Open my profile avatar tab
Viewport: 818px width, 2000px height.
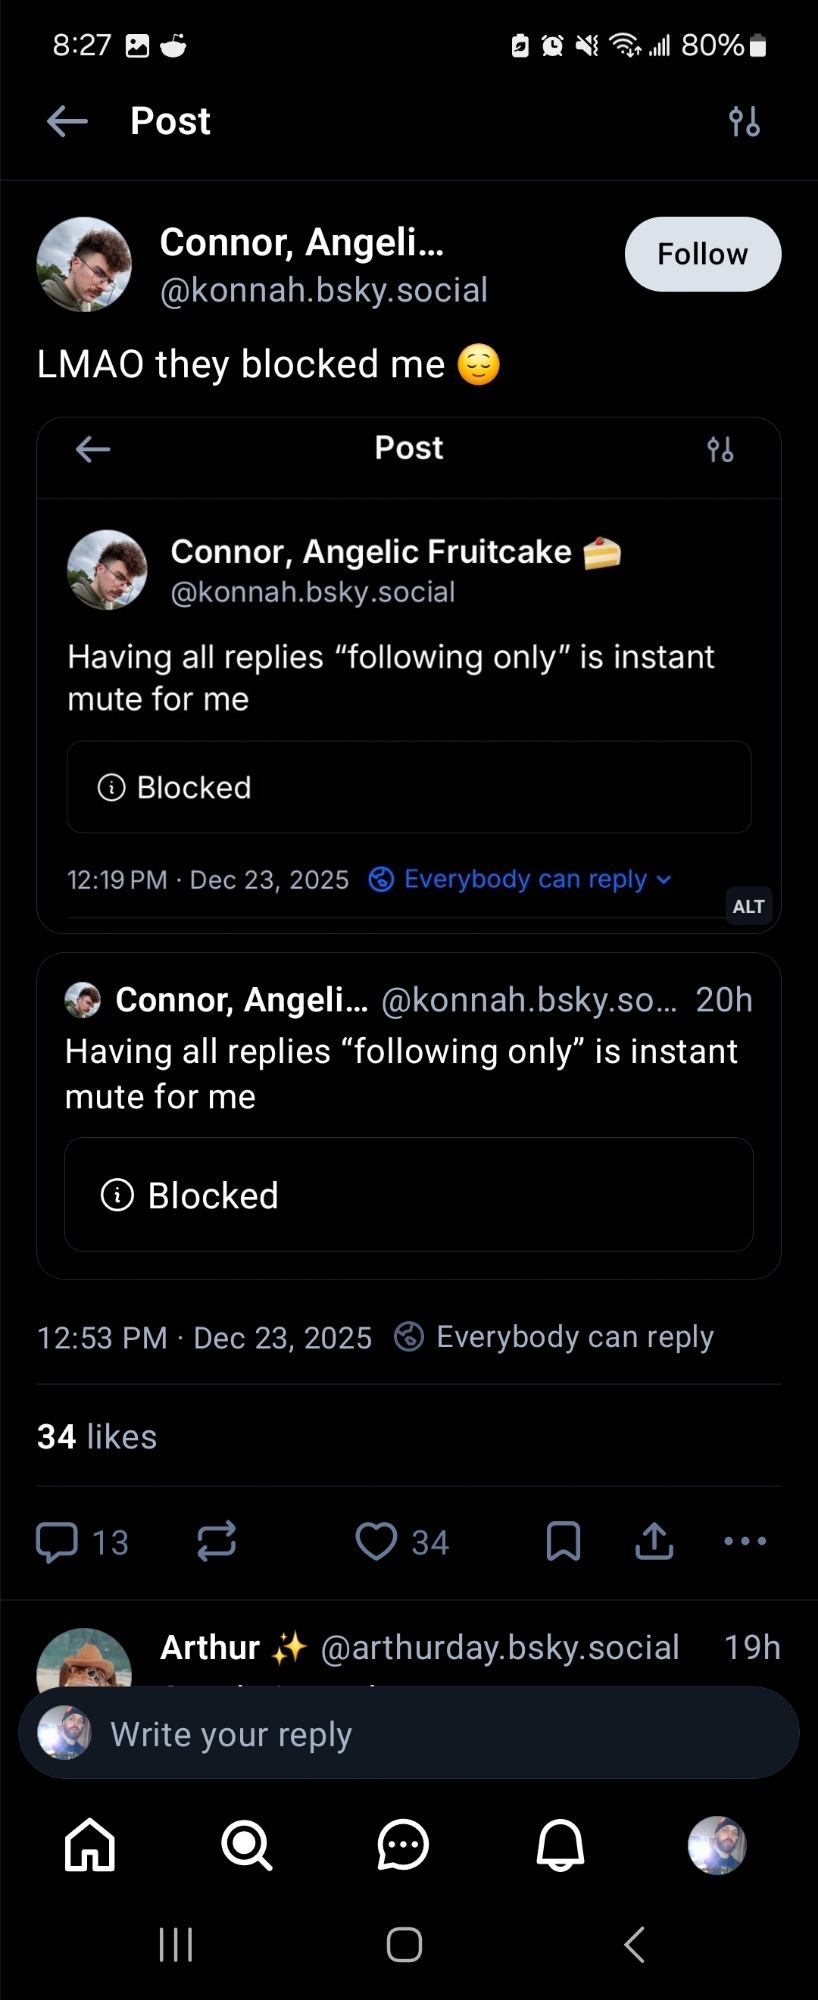tap(717, 1845)
